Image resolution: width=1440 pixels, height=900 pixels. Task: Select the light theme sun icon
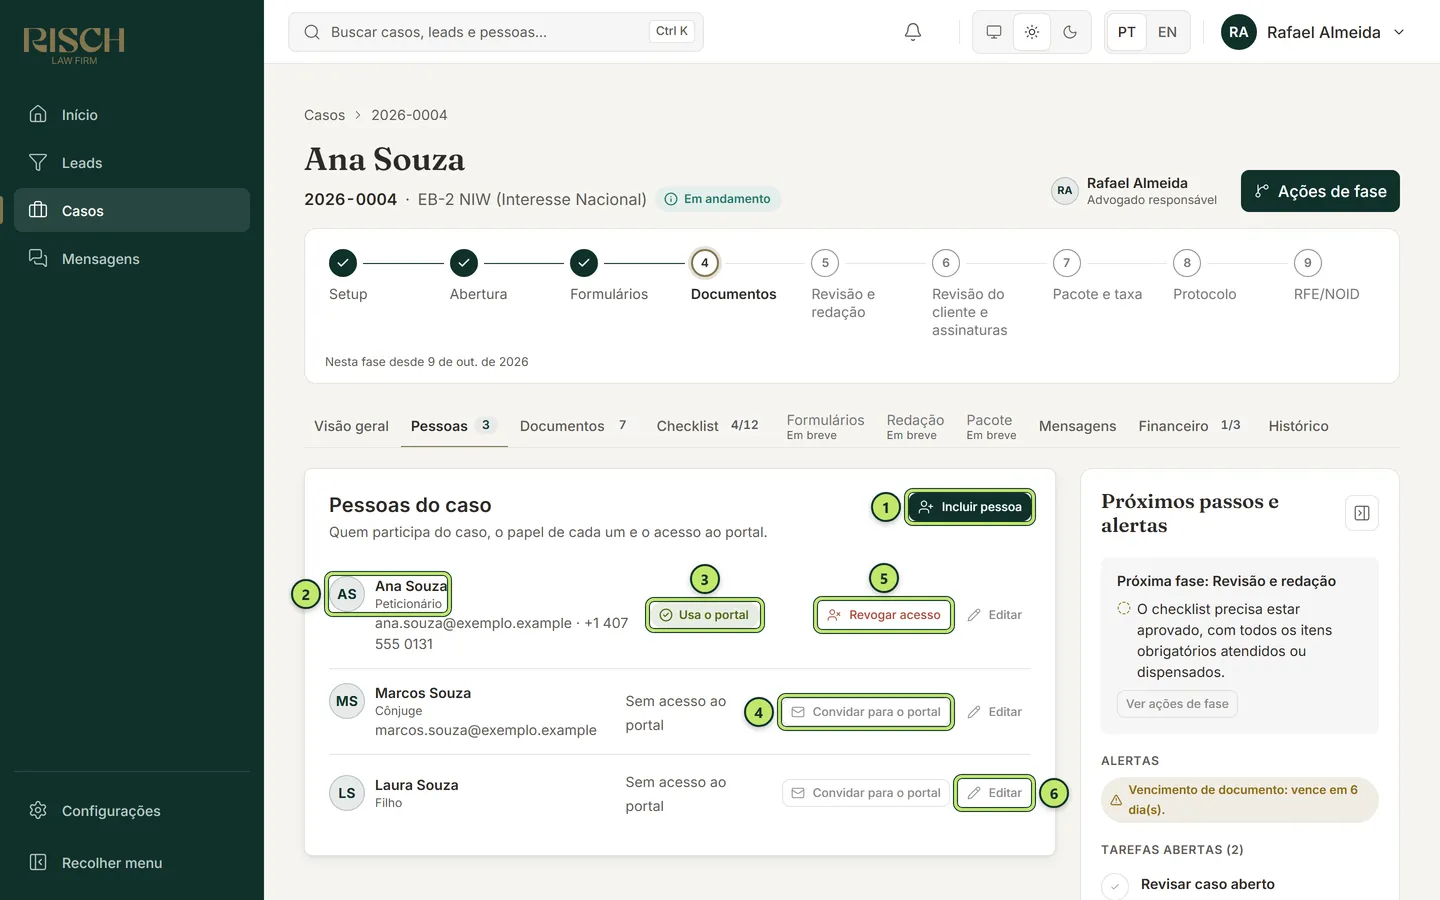tap(1032, 32)
